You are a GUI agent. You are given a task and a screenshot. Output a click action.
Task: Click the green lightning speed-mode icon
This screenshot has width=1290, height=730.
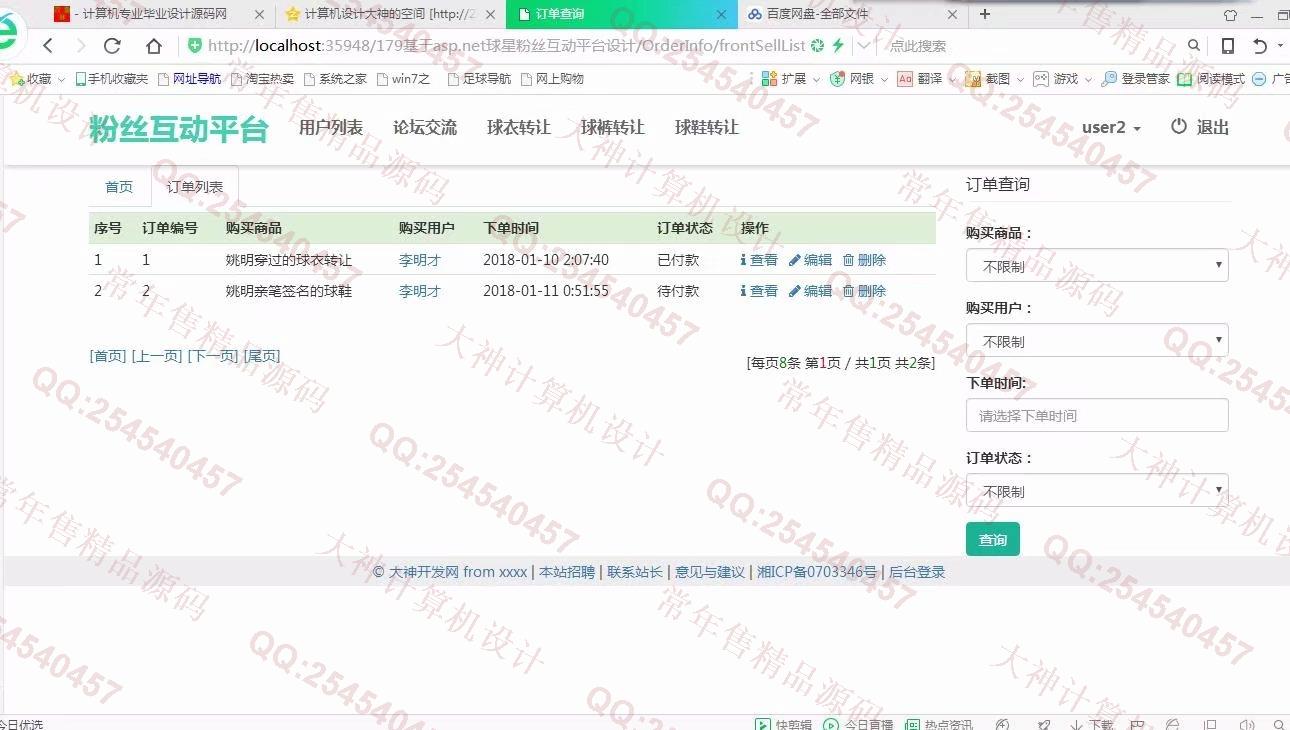coord(838,46)
